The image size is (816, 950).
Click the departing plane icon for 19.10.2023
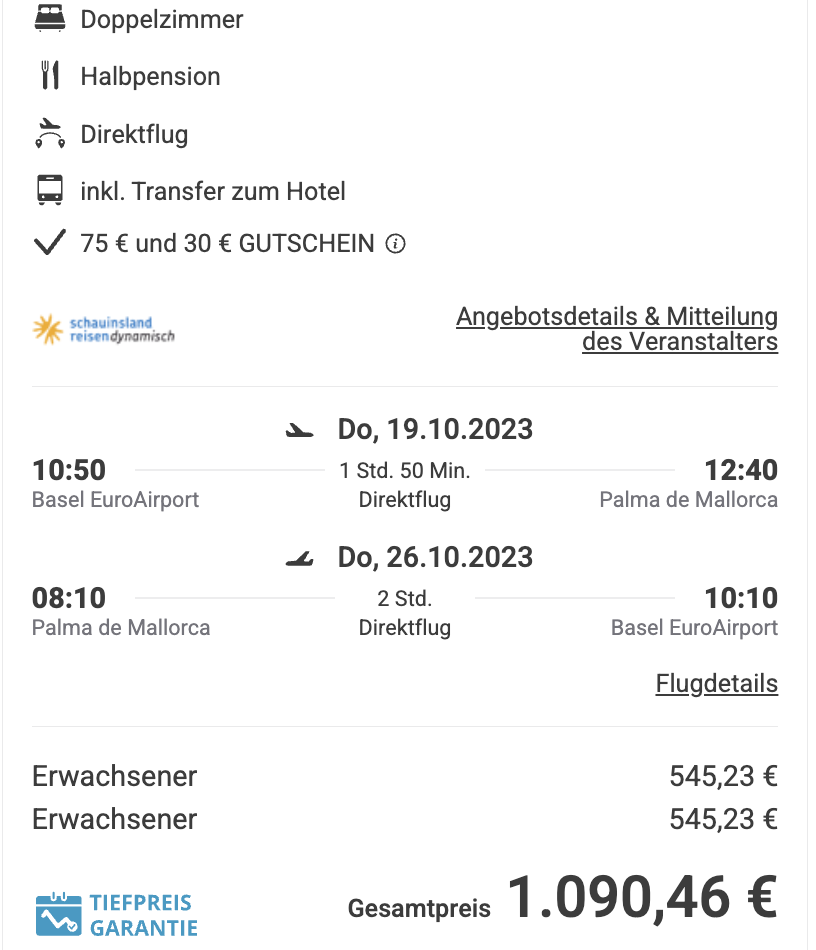[x=299, y=430]
